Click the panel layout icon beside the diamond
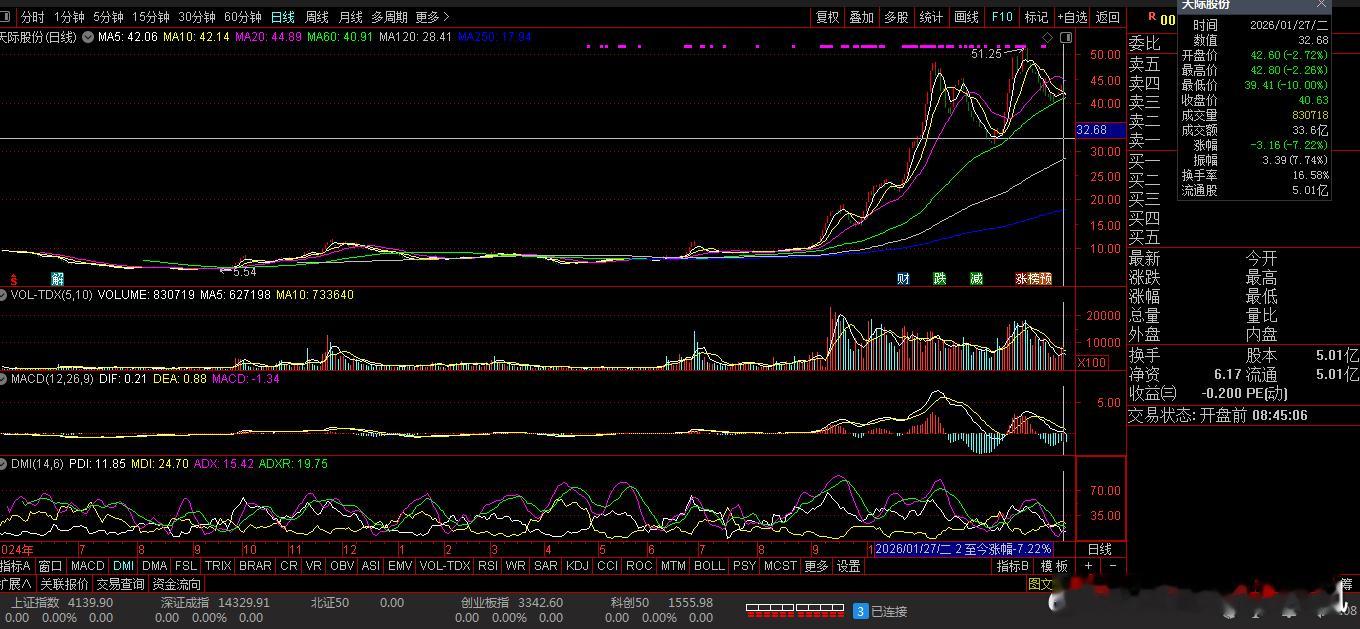This screenshot has width=1360, height=629. coord(1066,37)
